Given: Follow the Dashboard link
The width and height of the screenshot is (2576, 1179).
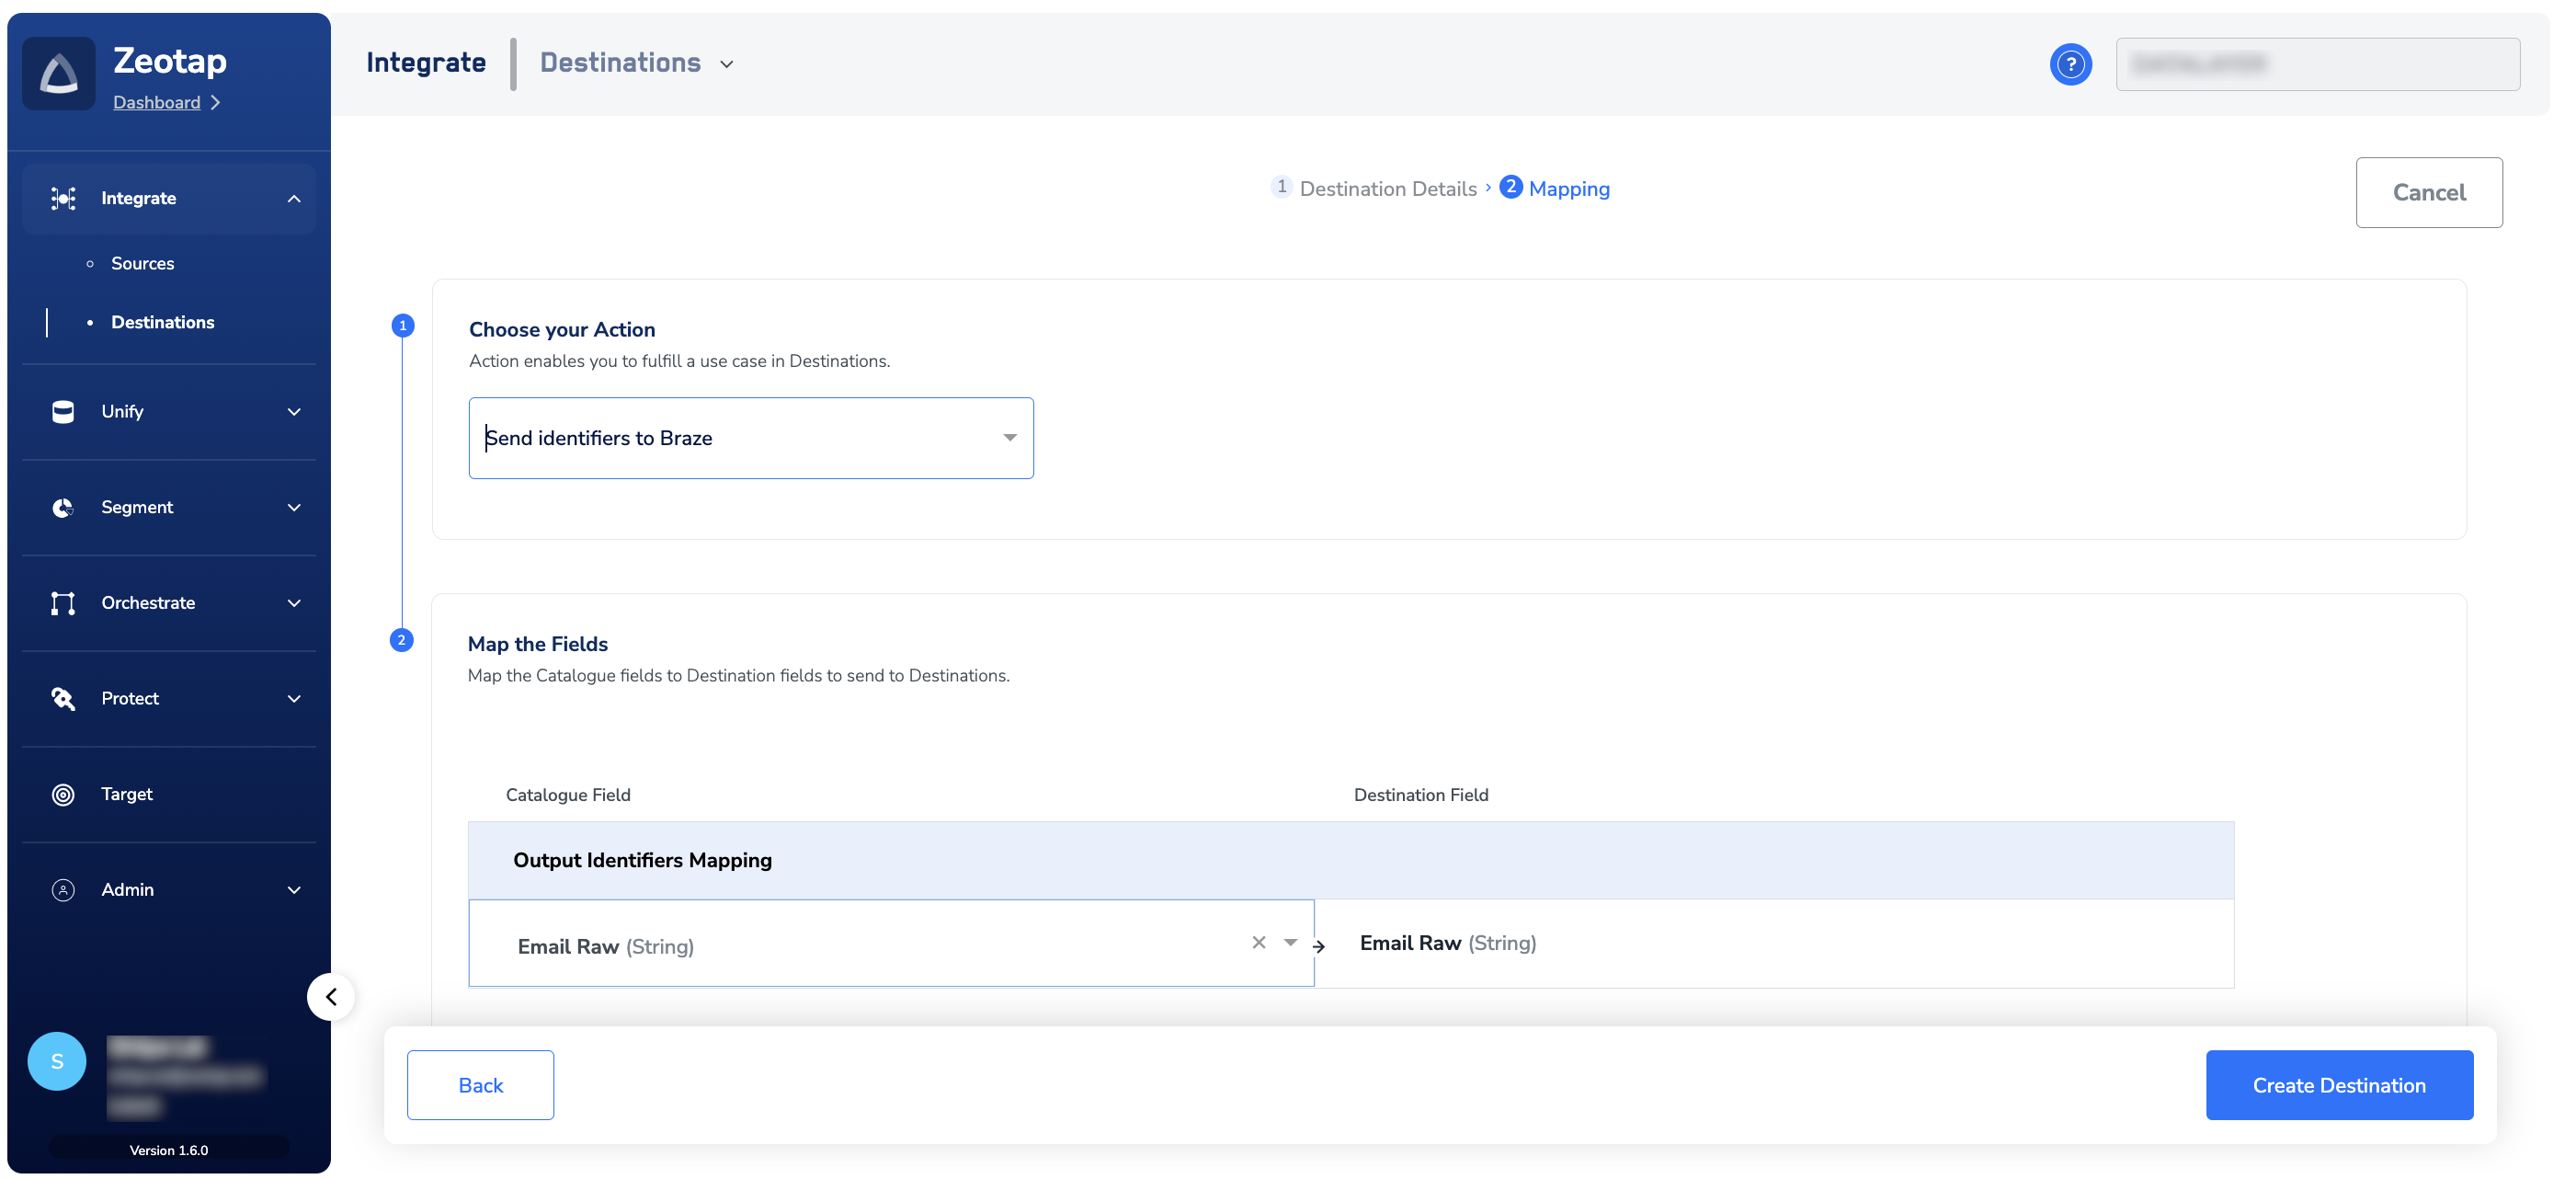Looking at the screenshot, I should [157, 103].
